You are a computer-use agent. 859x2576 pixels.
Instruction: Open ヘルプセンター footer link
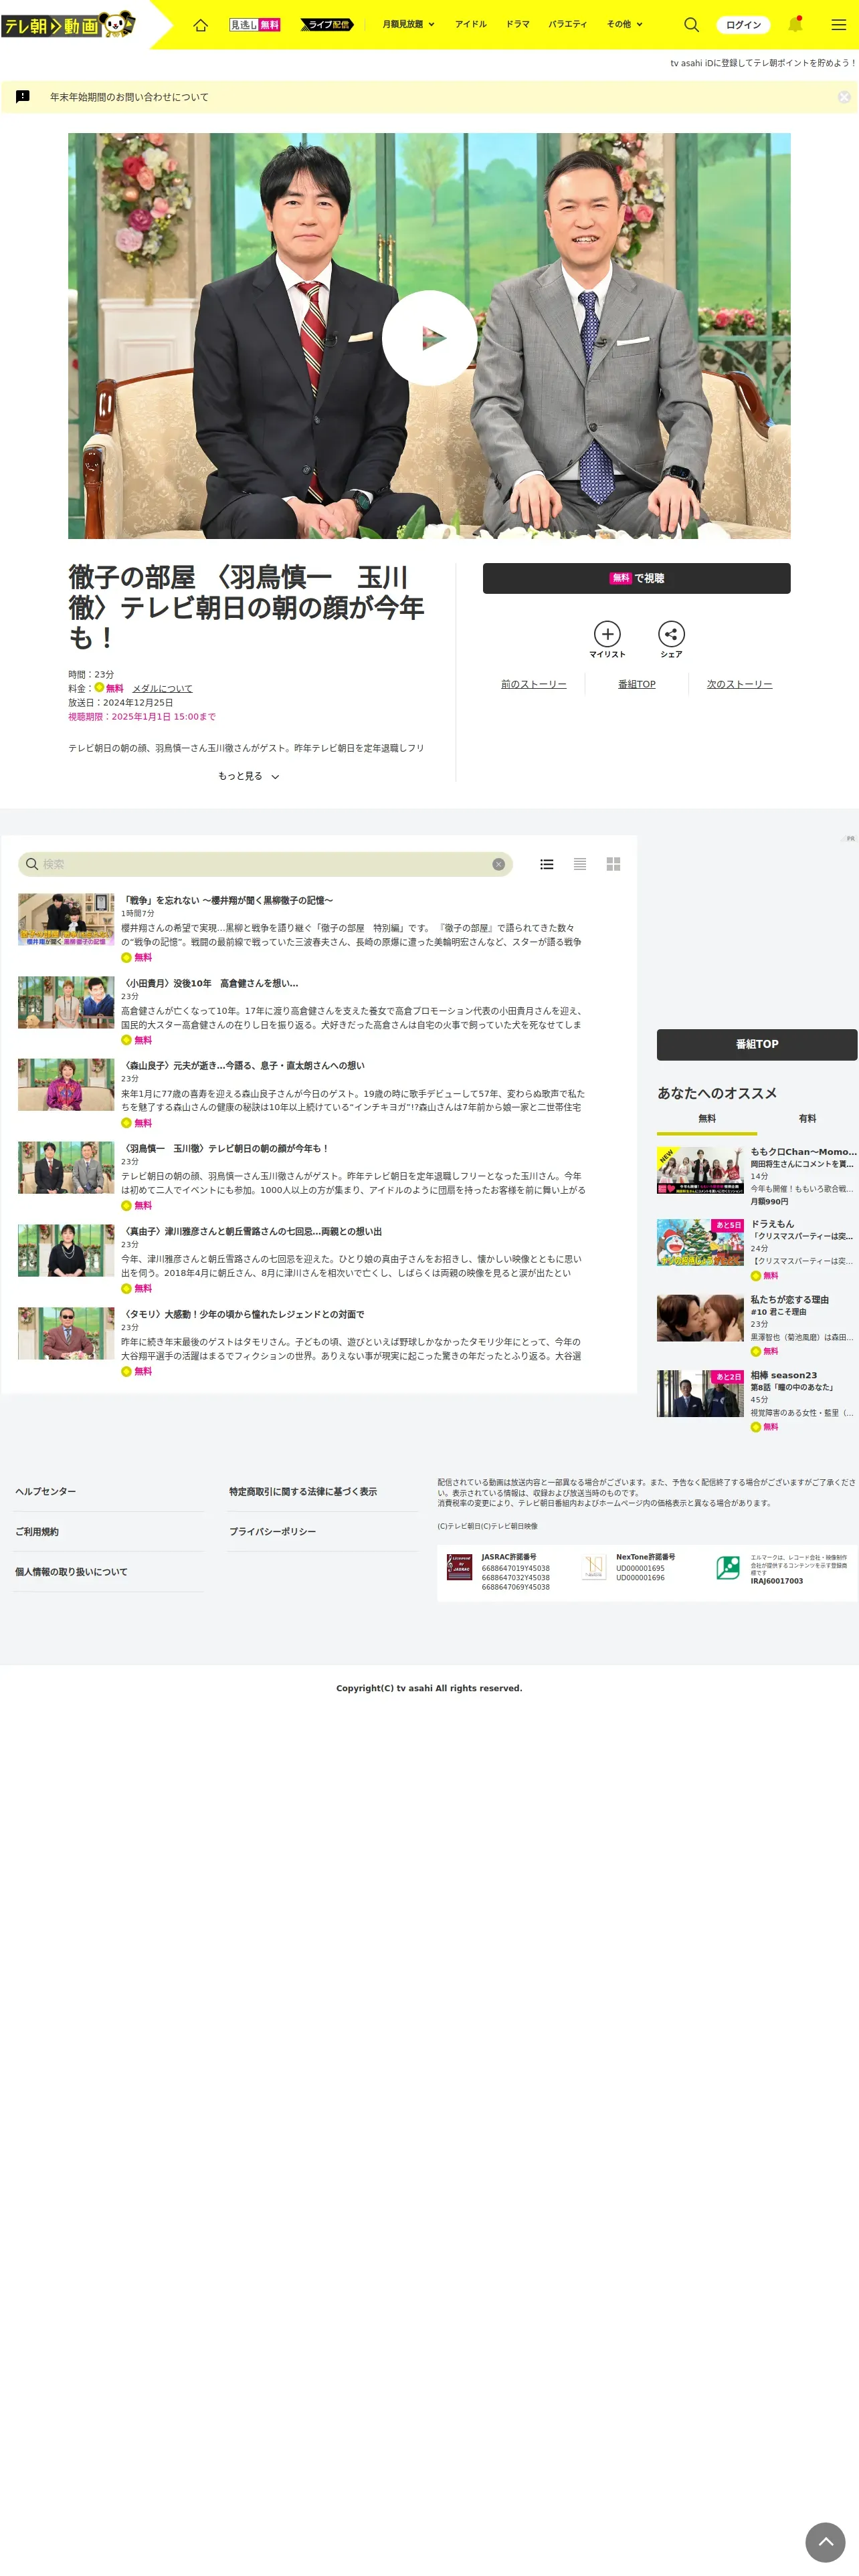click(x=45, y=1491)
